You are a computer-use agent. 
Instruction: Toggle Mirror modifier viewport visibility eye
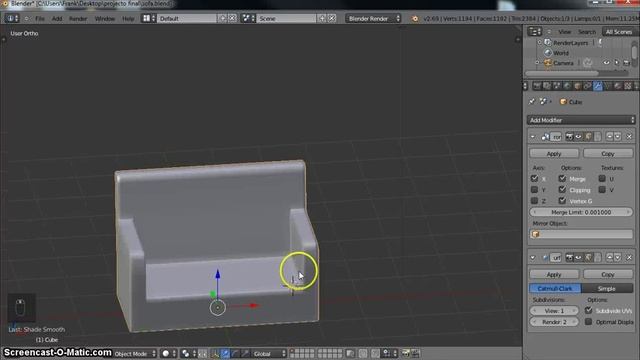578,137
